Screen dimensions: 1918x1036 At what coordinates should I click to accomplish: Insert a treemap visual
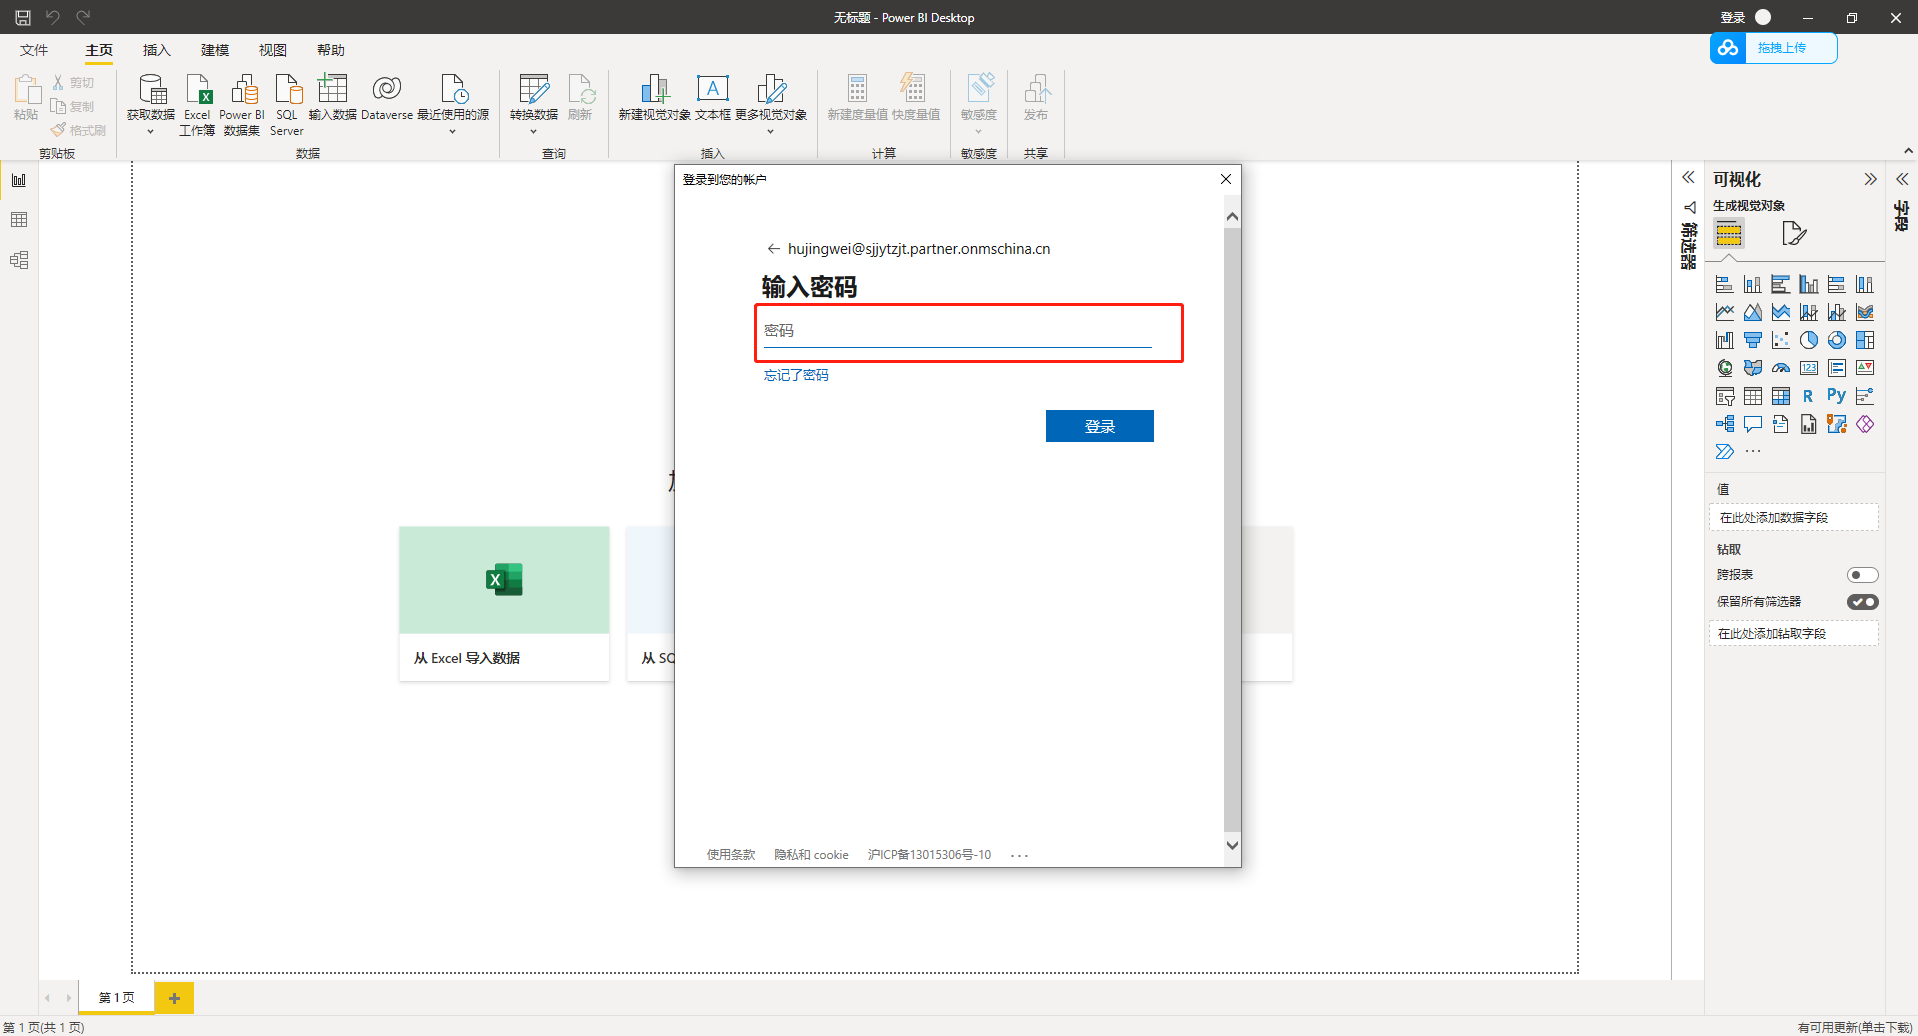click(x=1864, y=339)
